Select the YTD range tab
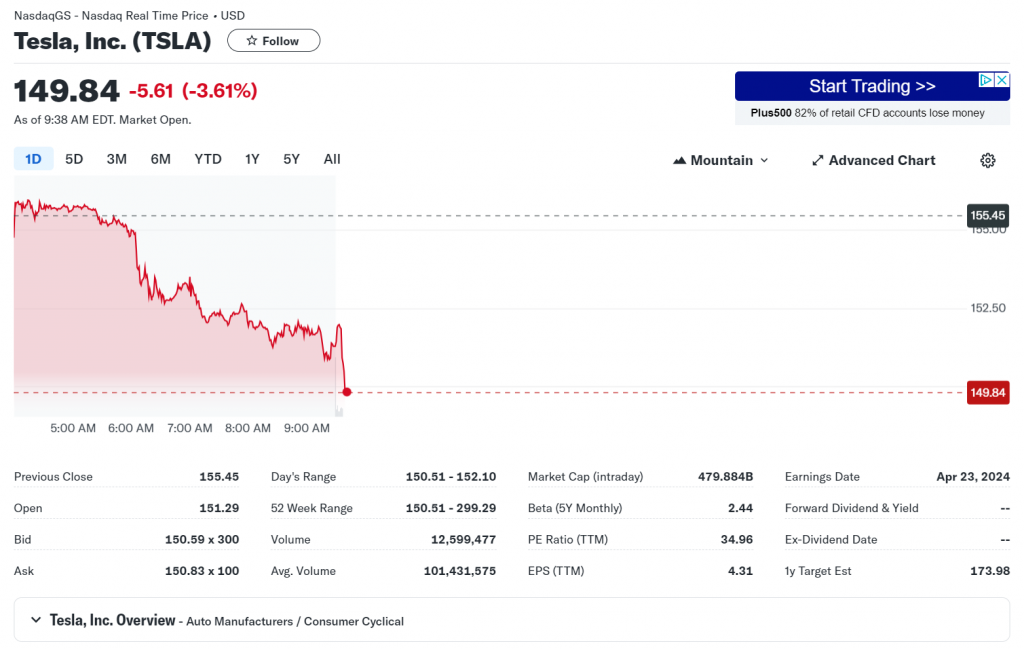The width and height of the screenshot is (1024, 649). (x=208, y=159)
